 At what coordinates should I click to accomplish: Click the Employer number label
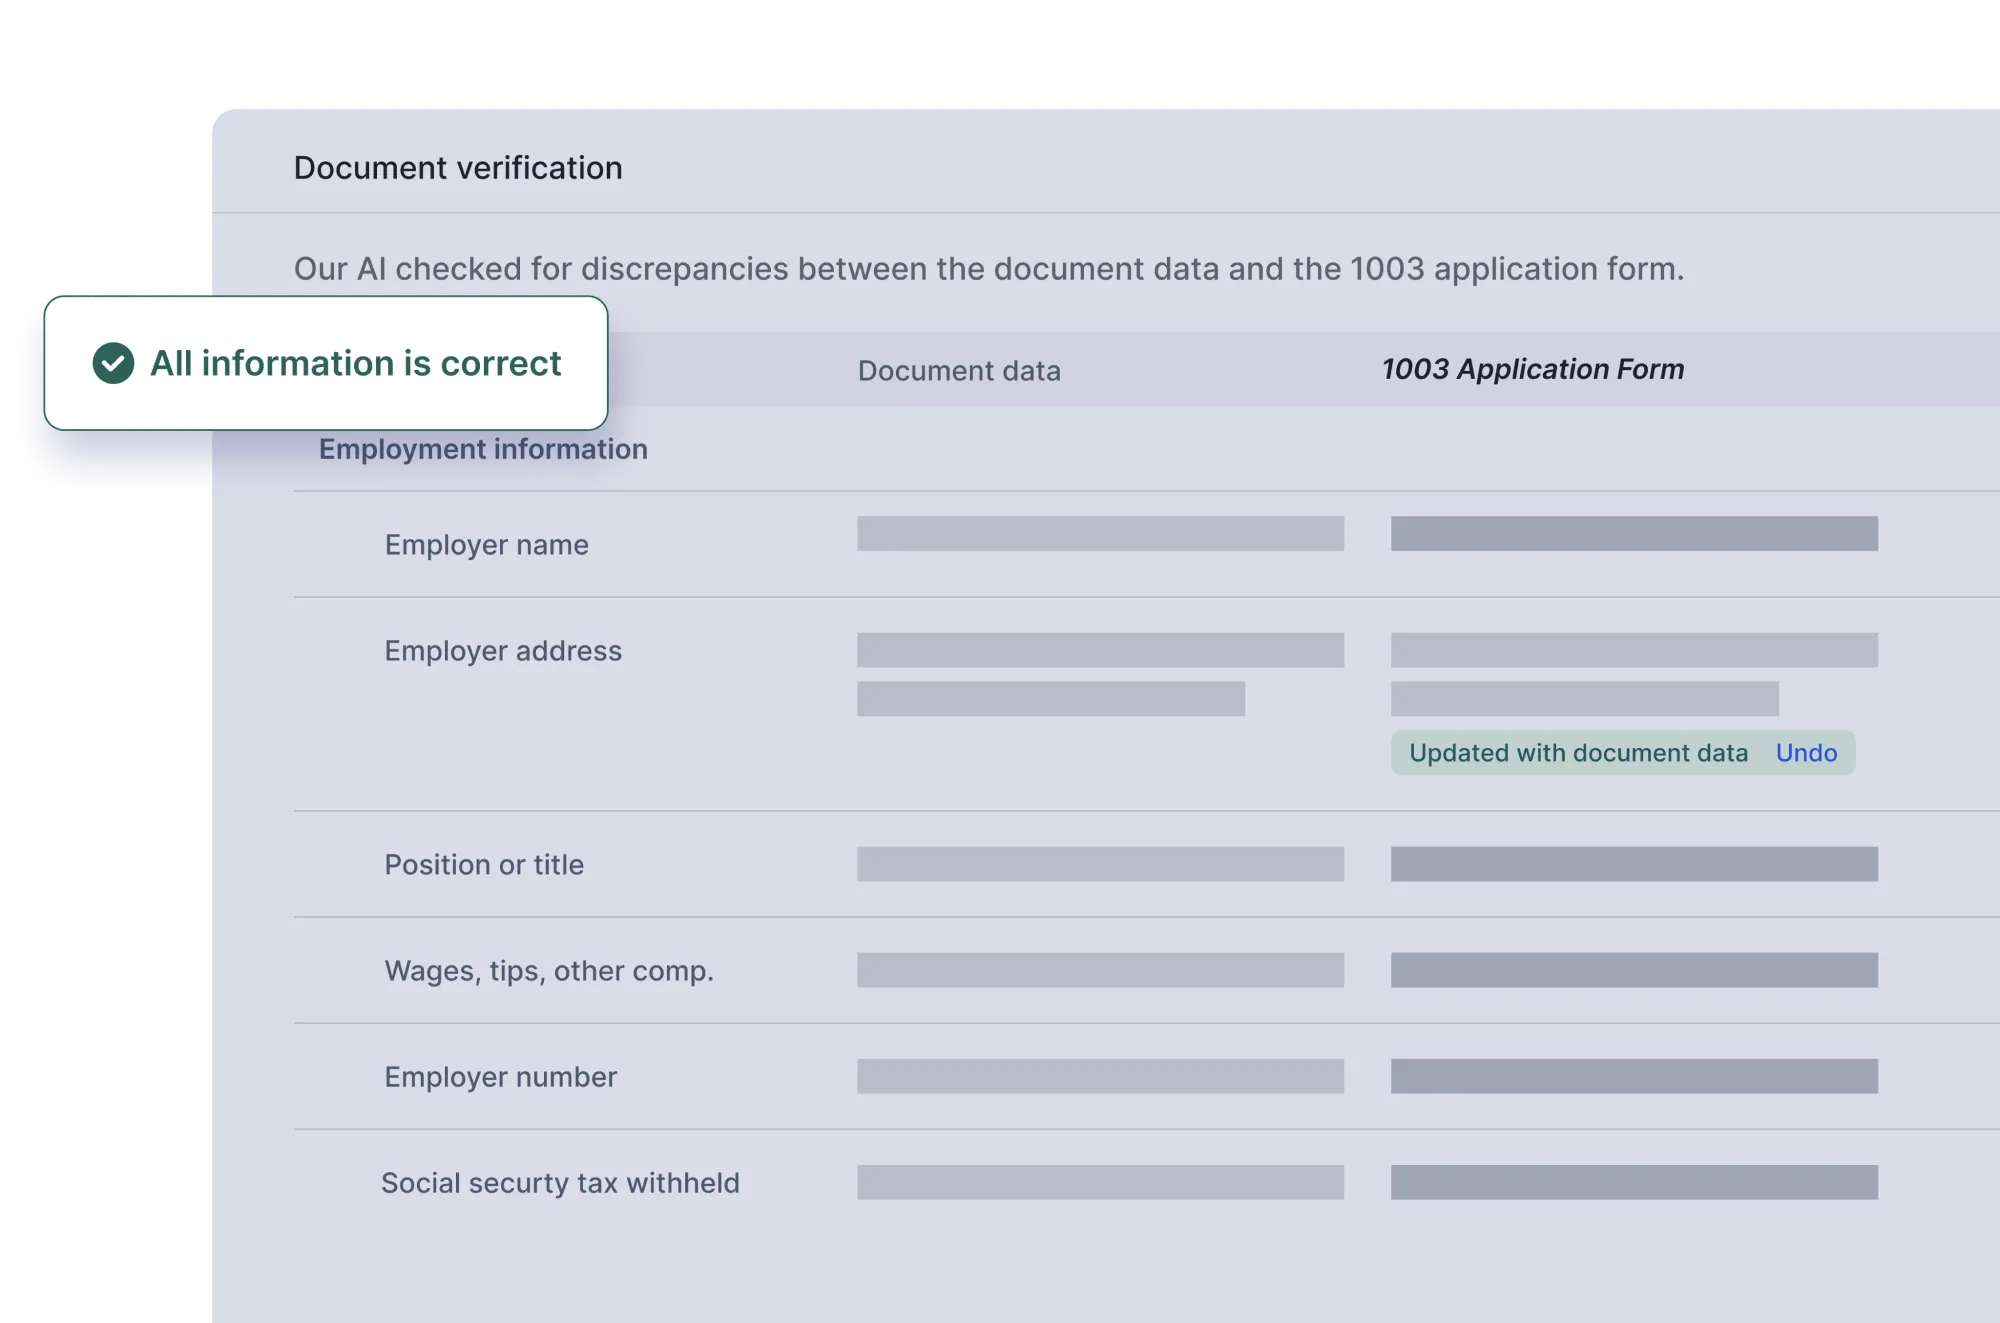point(501,1077)
